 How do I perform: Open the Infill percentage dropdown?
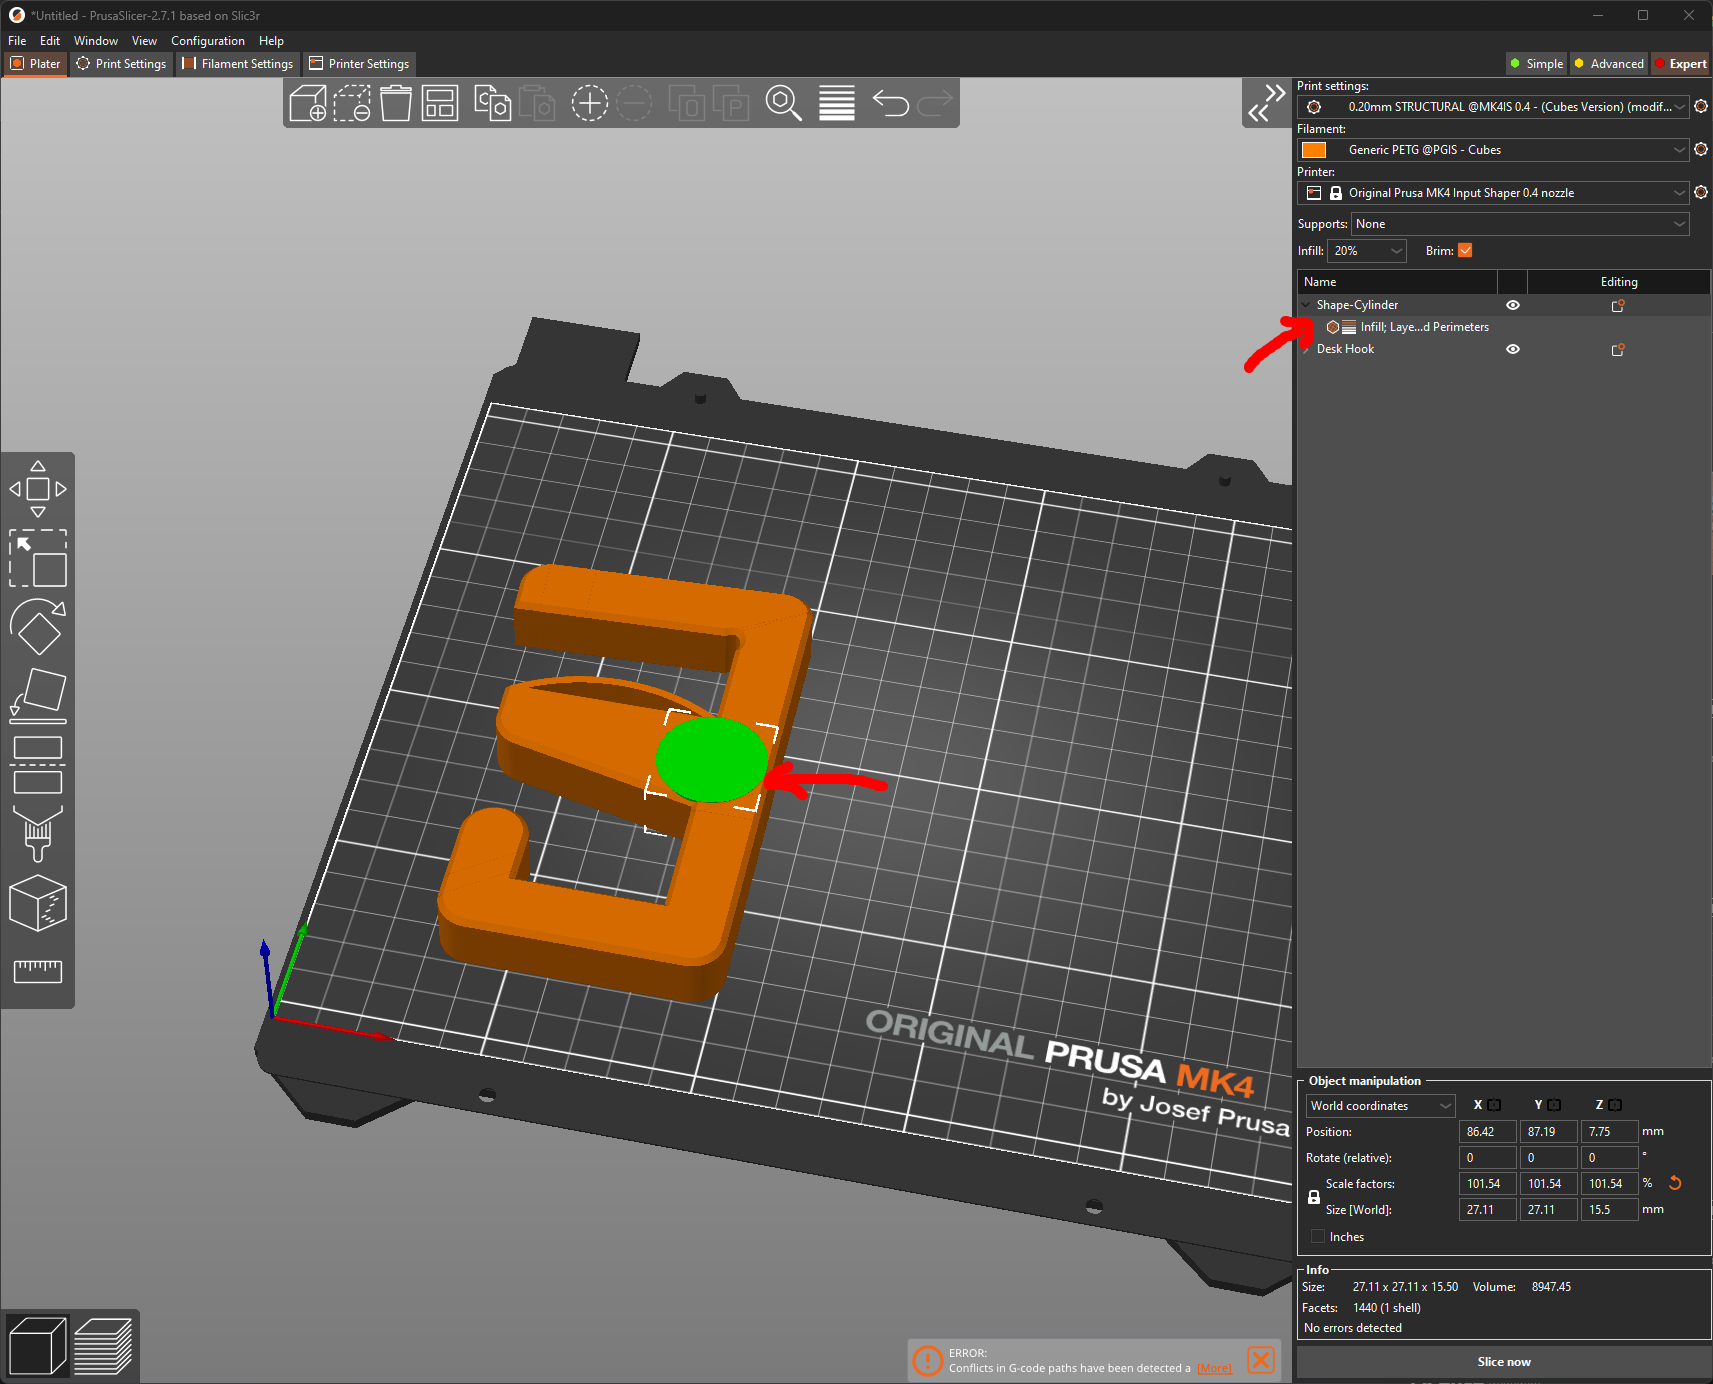point(1367,251)
